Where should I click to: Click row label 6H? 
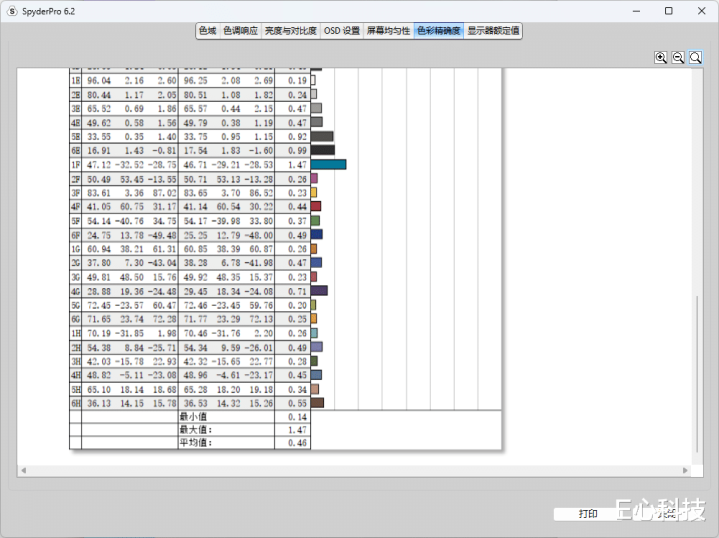point(76,403)
